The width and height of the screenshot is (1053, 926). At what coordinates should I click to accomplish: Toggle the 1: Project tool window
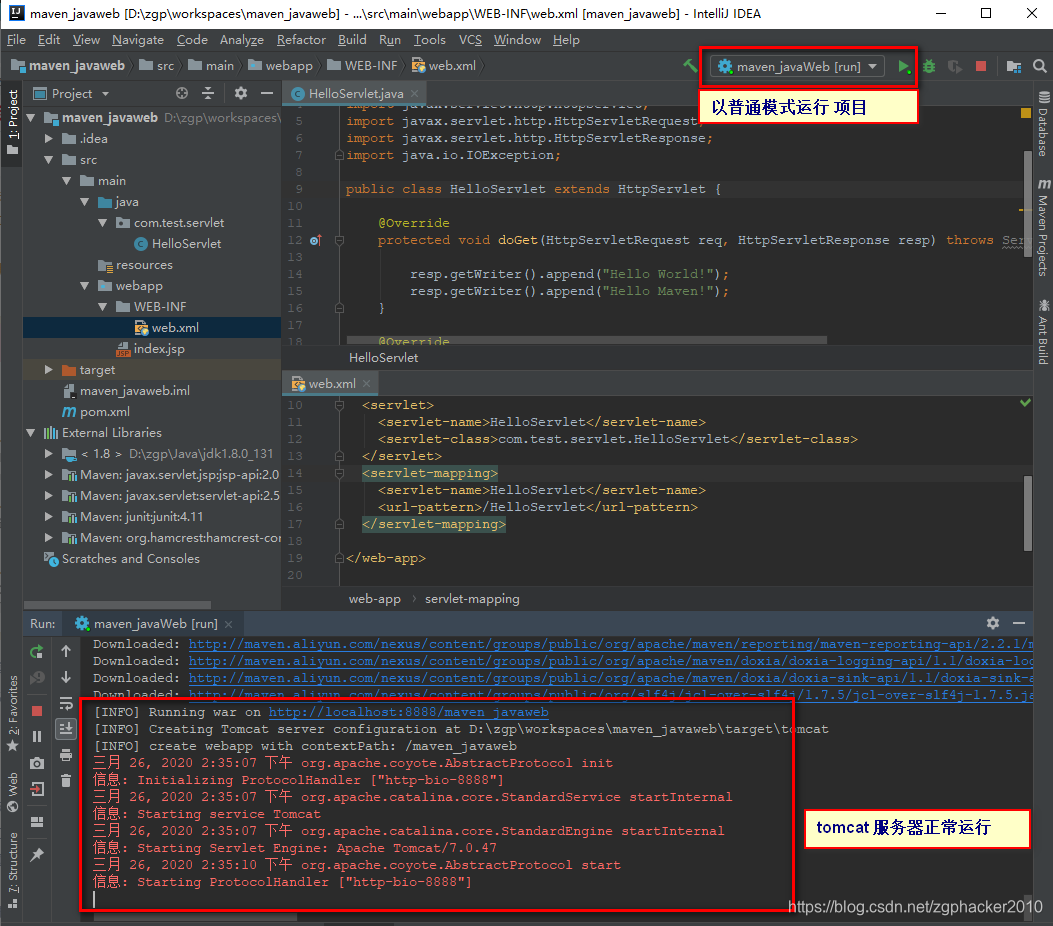[13, 121]
